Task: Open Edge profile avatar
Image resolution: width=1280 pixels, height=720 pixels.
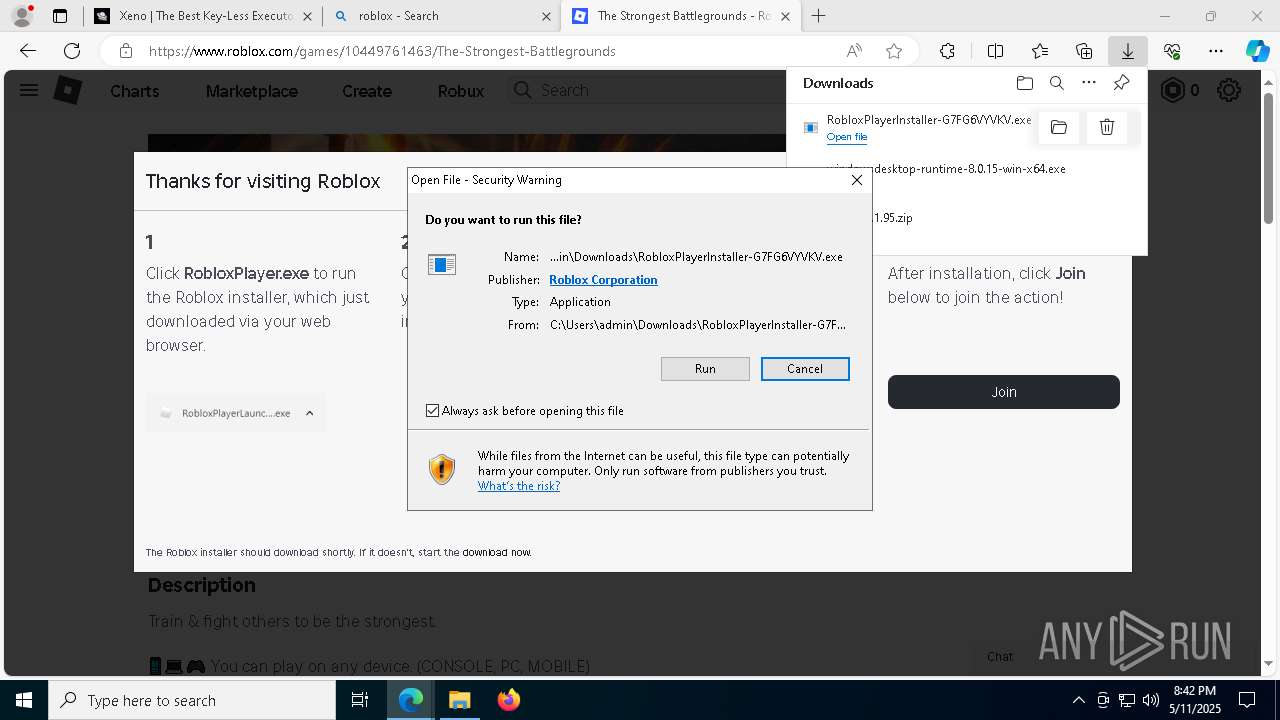Action: [x=21, y=16]
